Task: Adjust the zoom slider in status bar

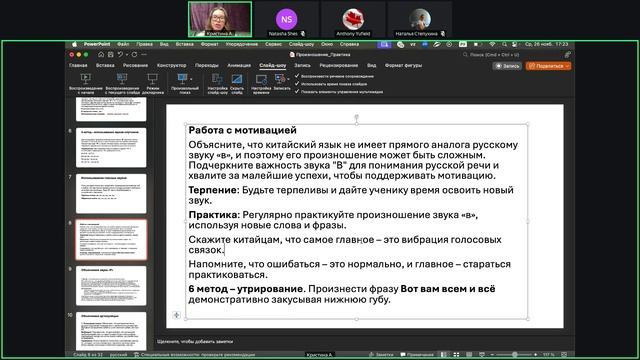Action: [514, 355]
